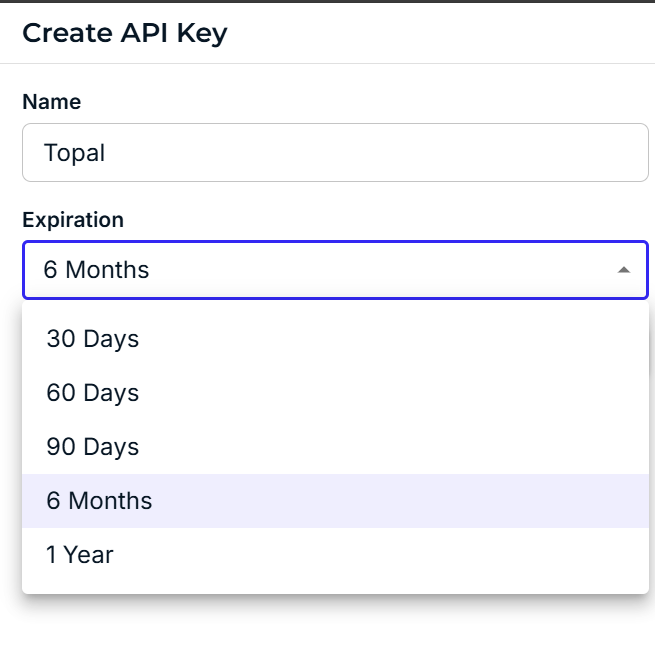Screen dimensions: 655x670
Task: Set key expiration to one year
Action: pos(80,555)
